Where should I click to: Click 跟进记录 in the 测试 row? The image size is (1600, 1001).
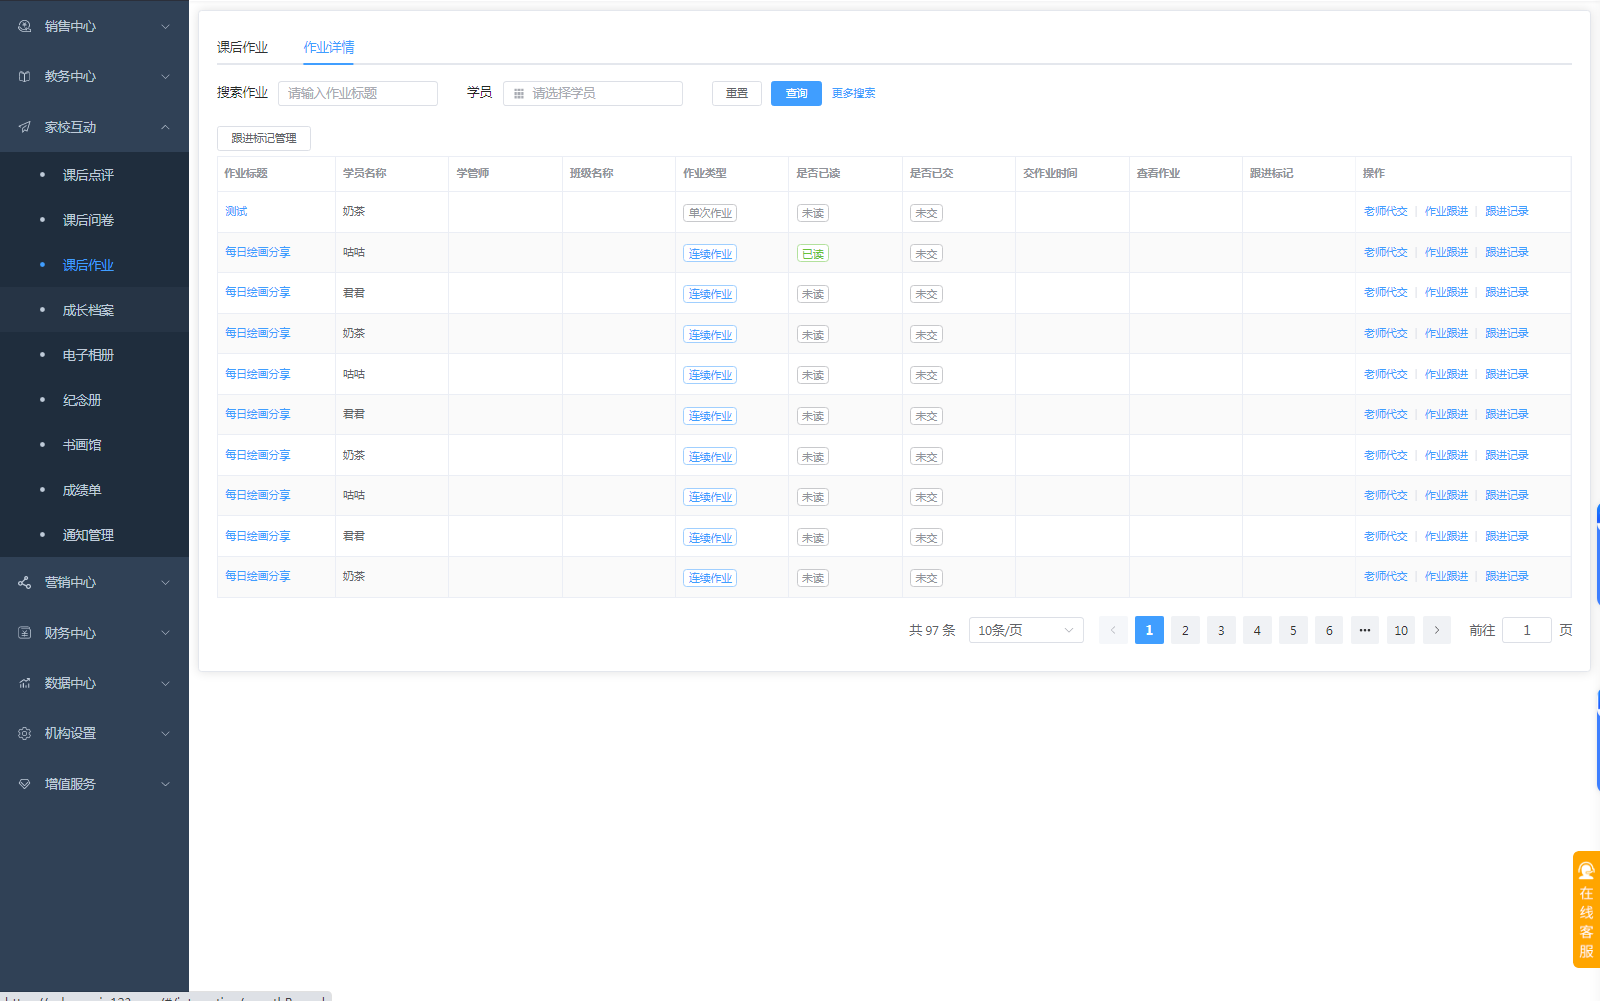1507,211
